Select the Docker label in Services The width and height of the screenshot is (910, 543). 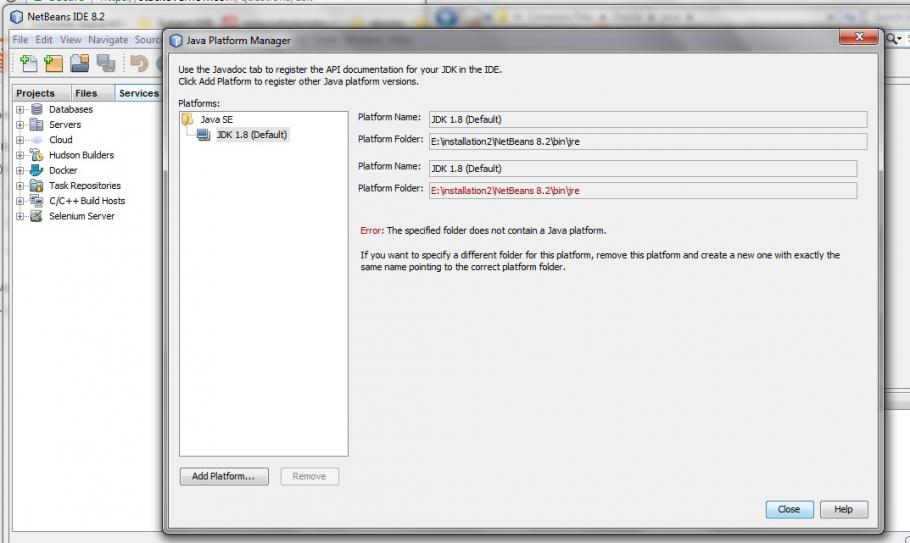pyautogui.click(x=63, y=171)
